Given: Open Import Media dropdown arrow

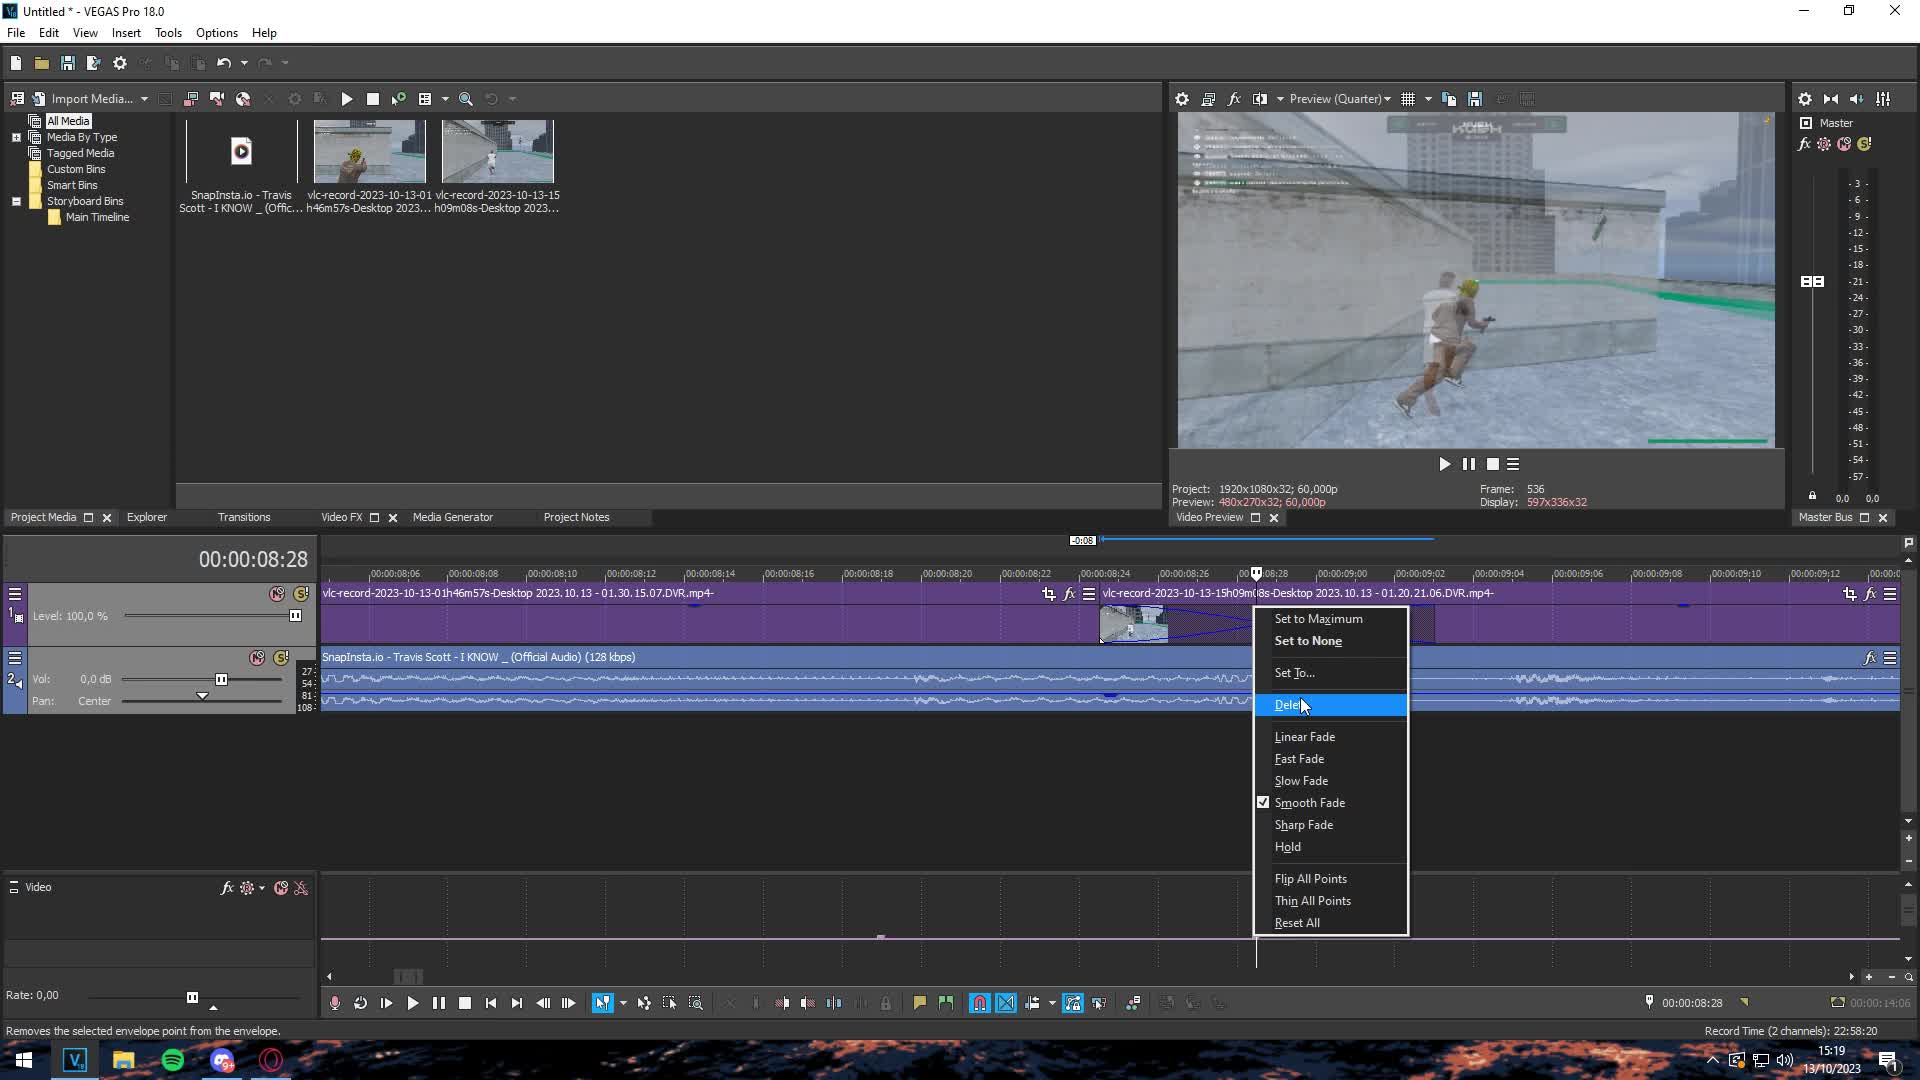Looking at the screenshot, I should pos(144,99).
